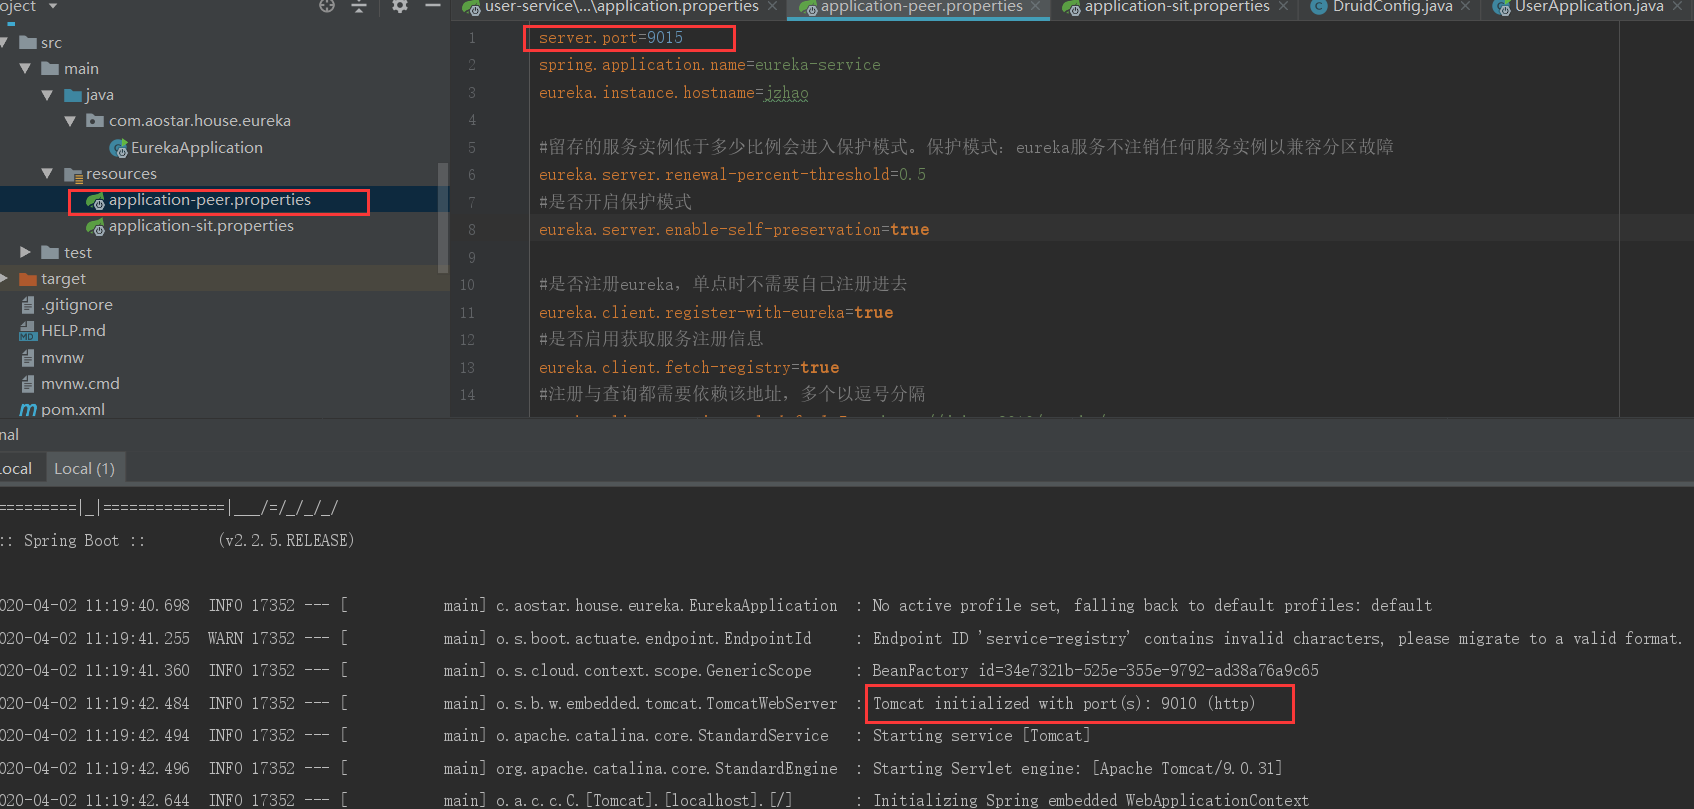Click the Maven pom.xml icon
1694x809 pixels.
[x=28, y=410]
